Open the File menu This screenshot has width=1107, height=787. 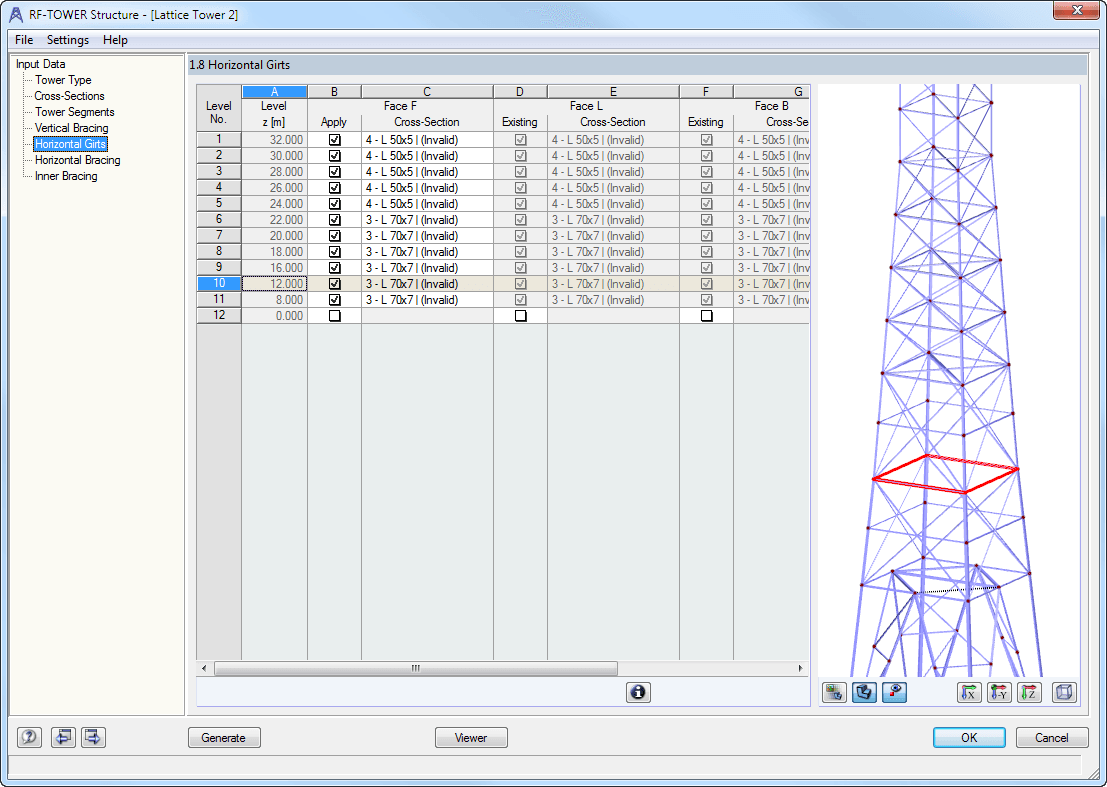click(x=24, y=40)
